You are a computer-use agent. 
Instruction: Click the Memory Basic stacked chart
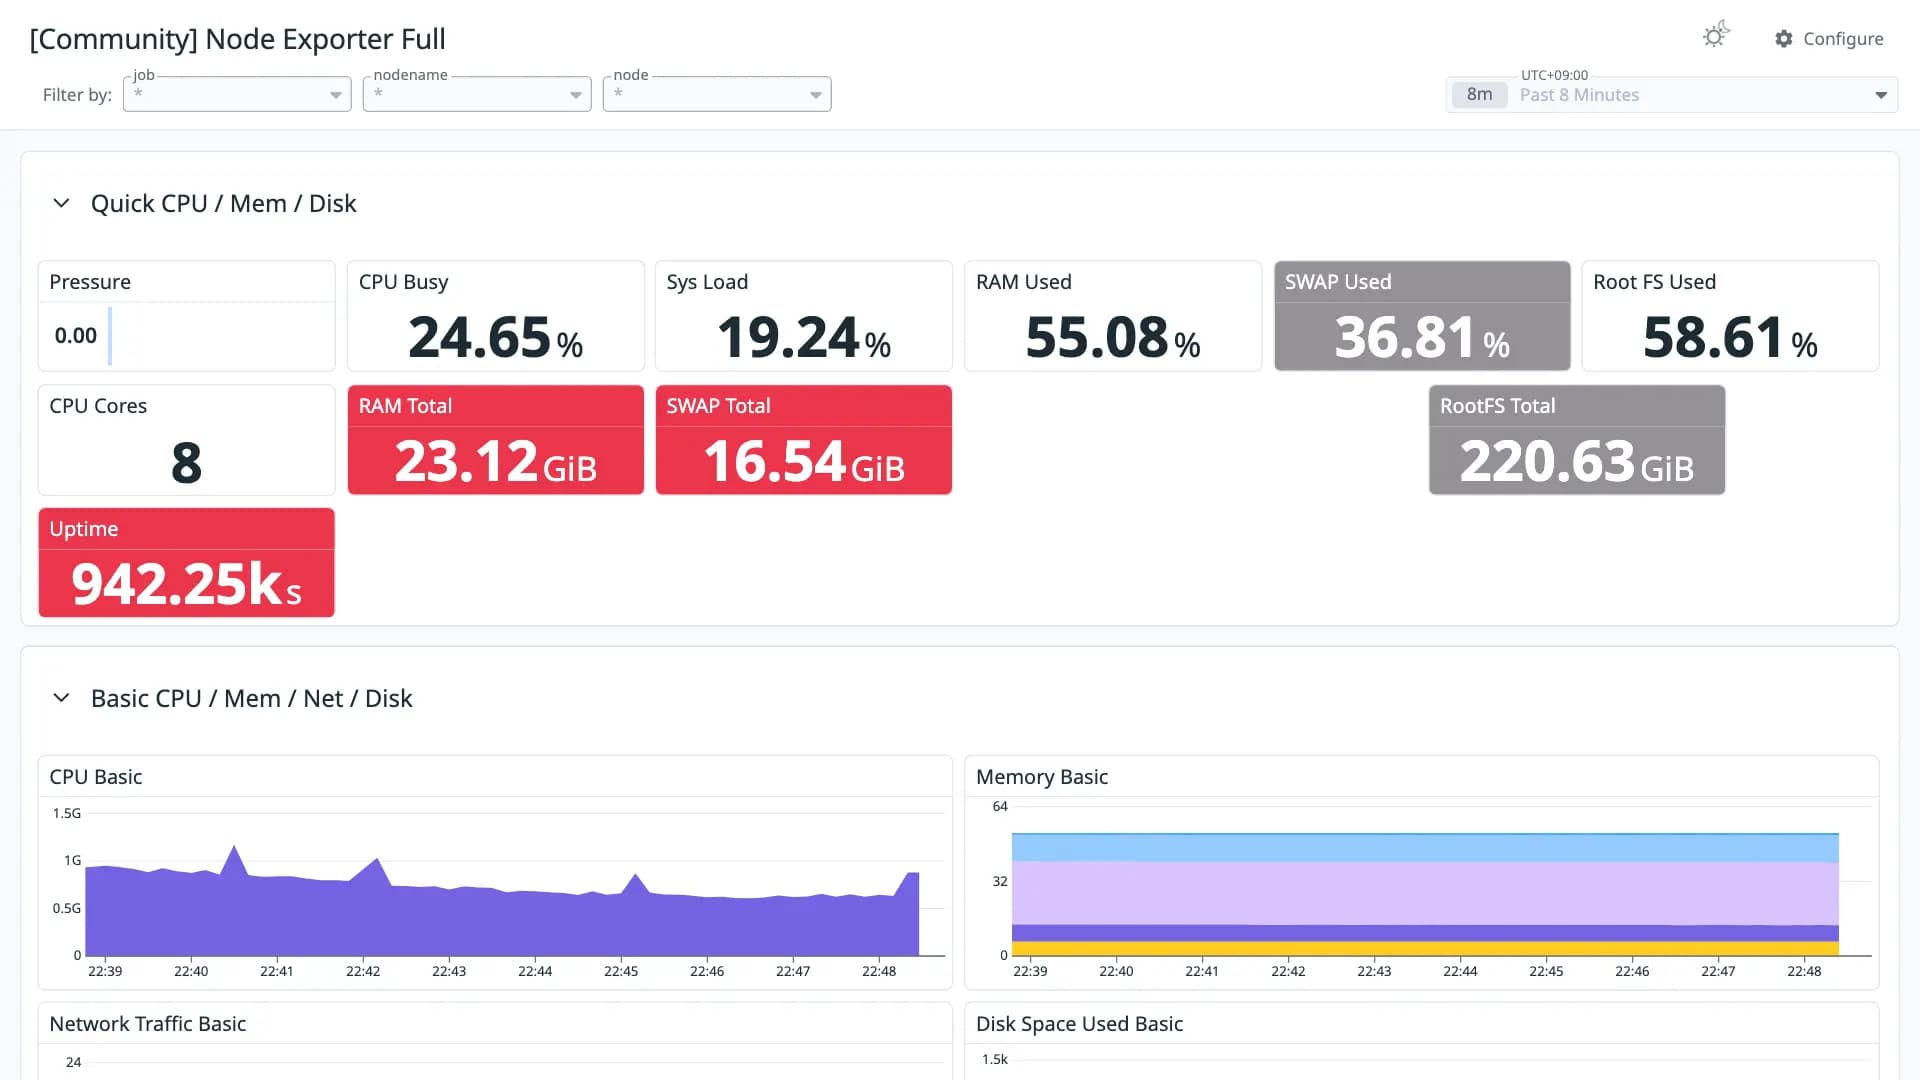(x=1425, y=894)
